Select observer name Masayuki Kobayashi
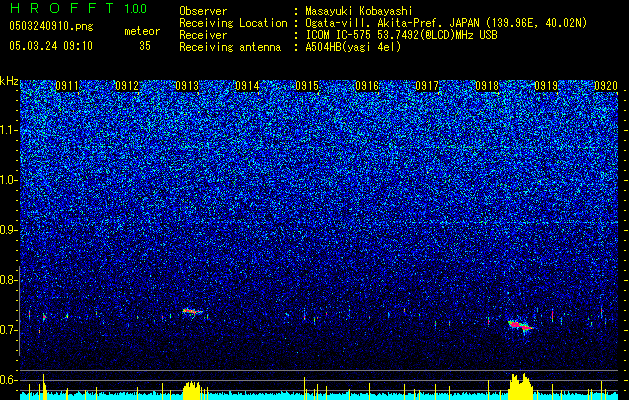 click(359, 11)
